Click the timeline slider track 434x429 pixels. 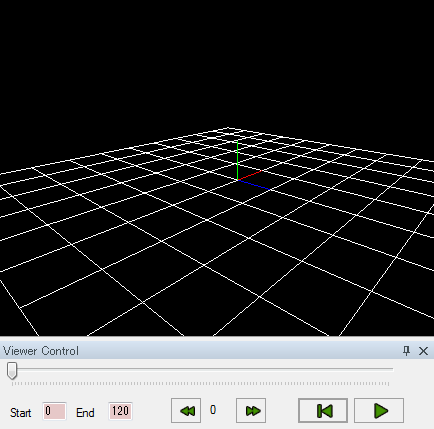tap(203, 369)
